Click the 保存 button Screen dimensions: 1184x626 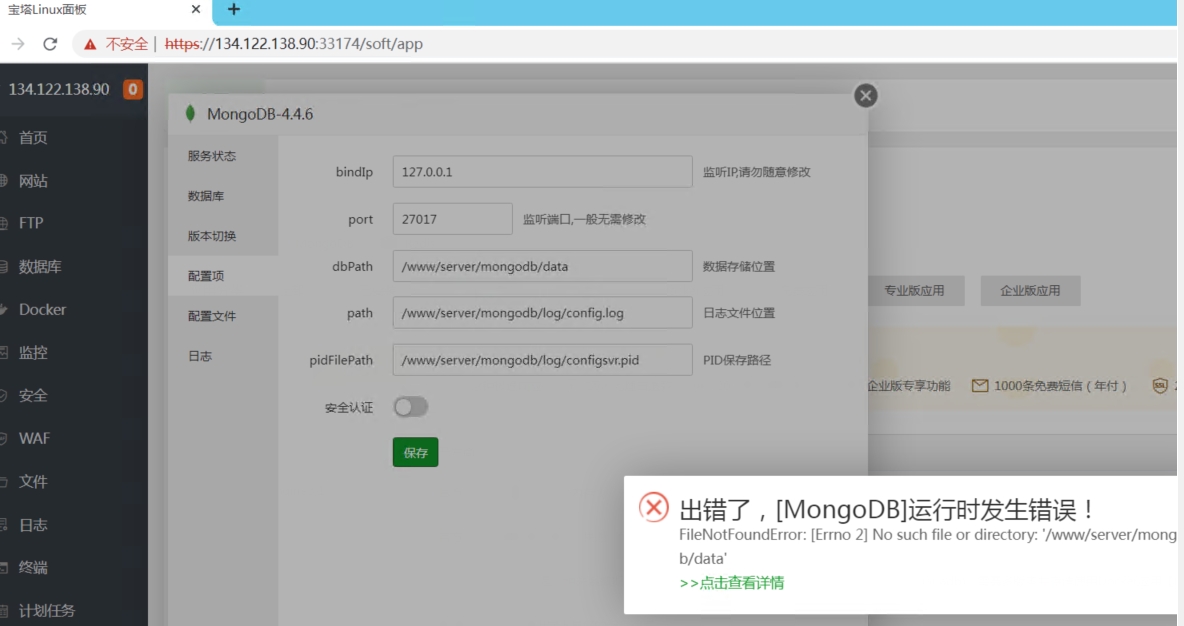(415, 452)
